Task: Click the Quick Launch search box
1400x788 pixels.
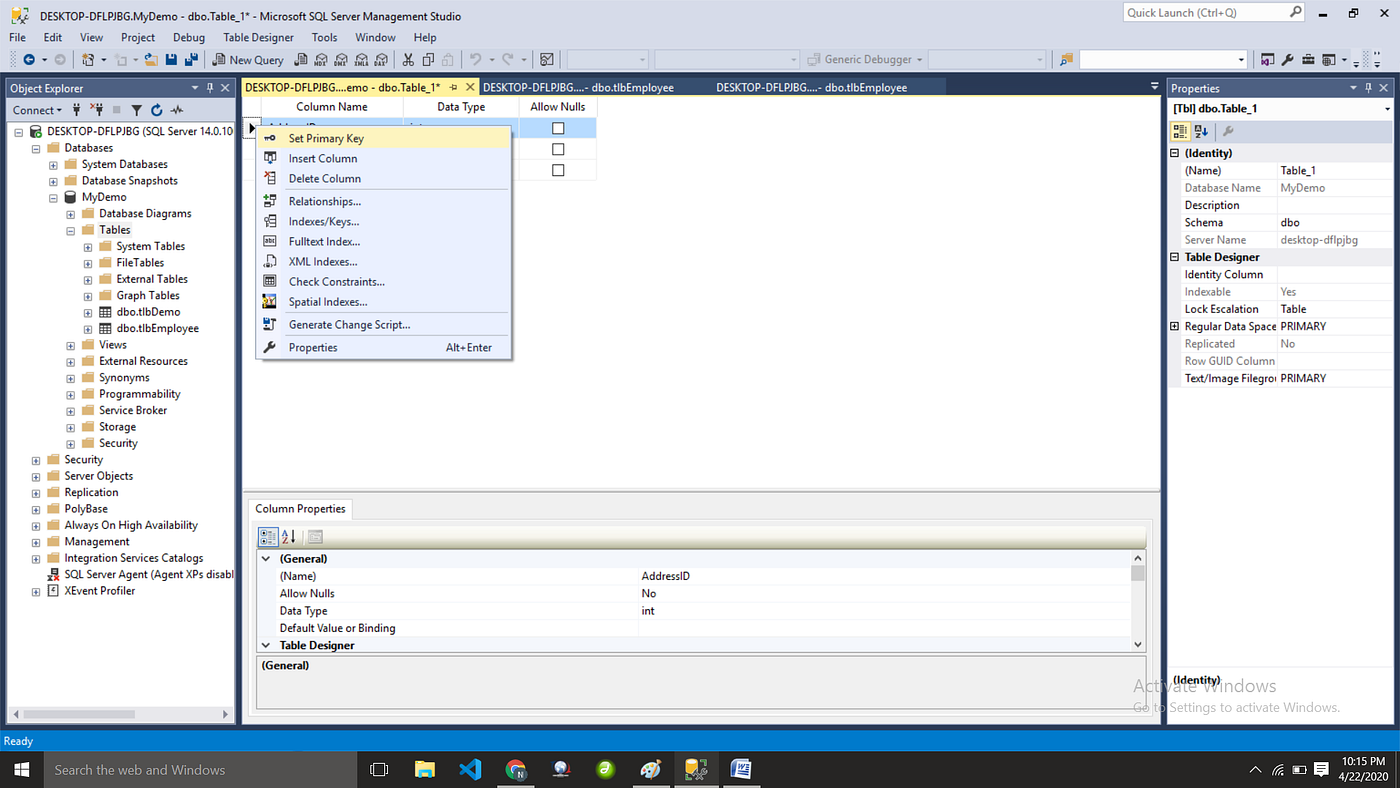Action: click(1205, 11)
